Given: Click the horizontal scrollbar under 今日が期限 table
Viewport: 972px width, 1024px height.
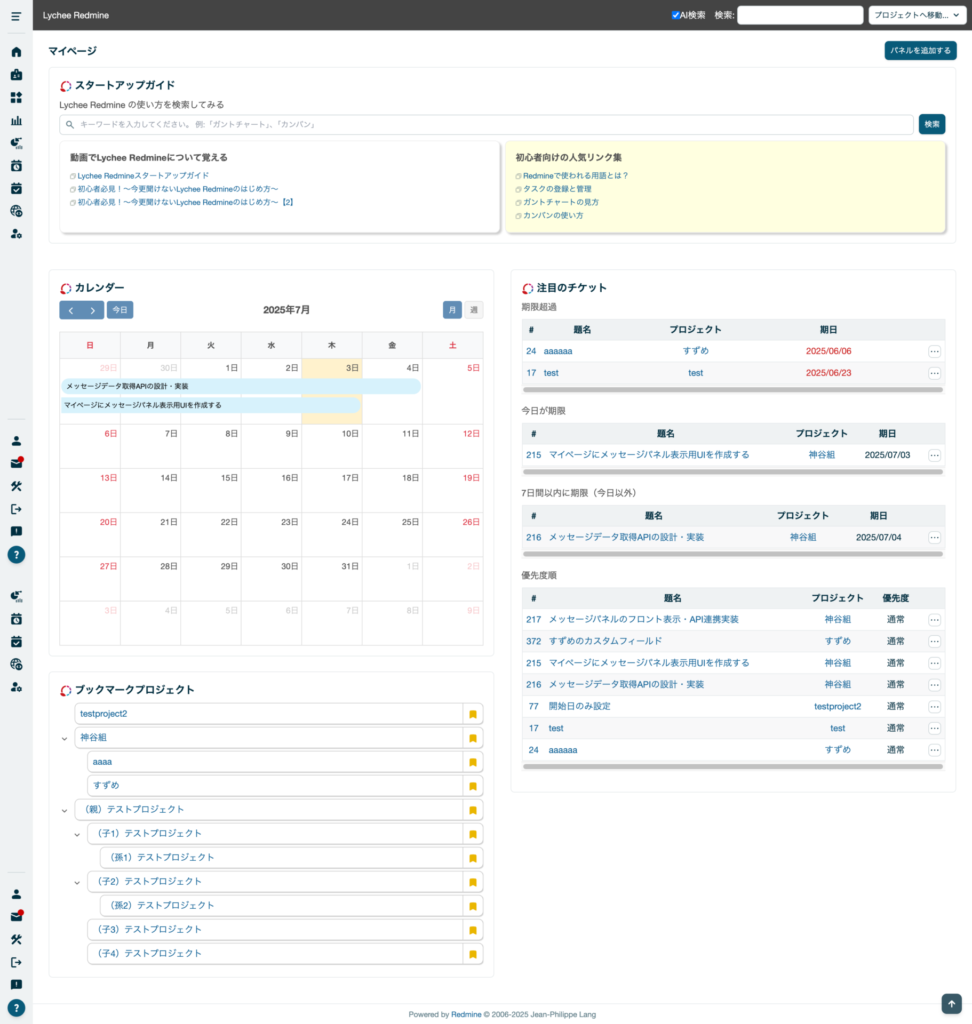Looking at the screenshot, I should [733, 472].
